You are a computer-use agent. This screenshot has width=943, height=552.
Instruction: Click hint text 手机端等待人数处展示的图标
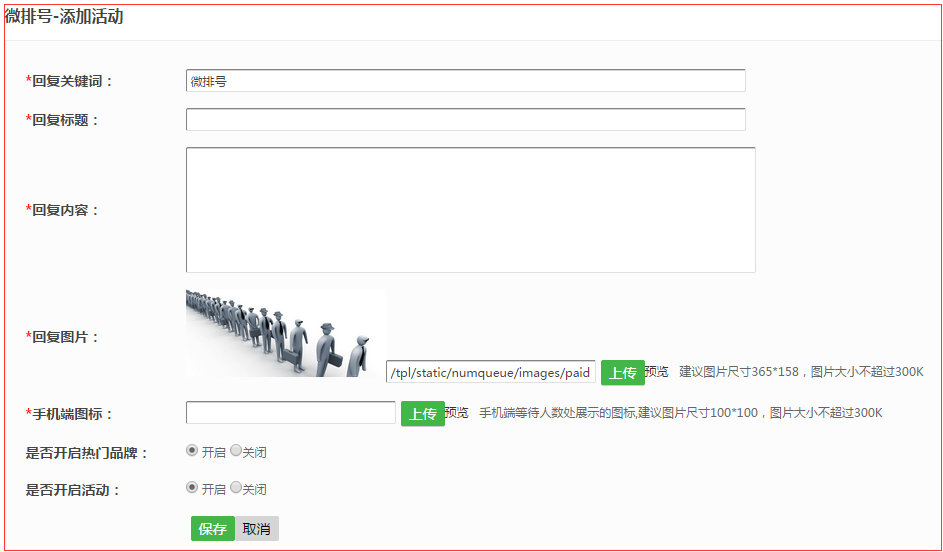tap(558, 412)
